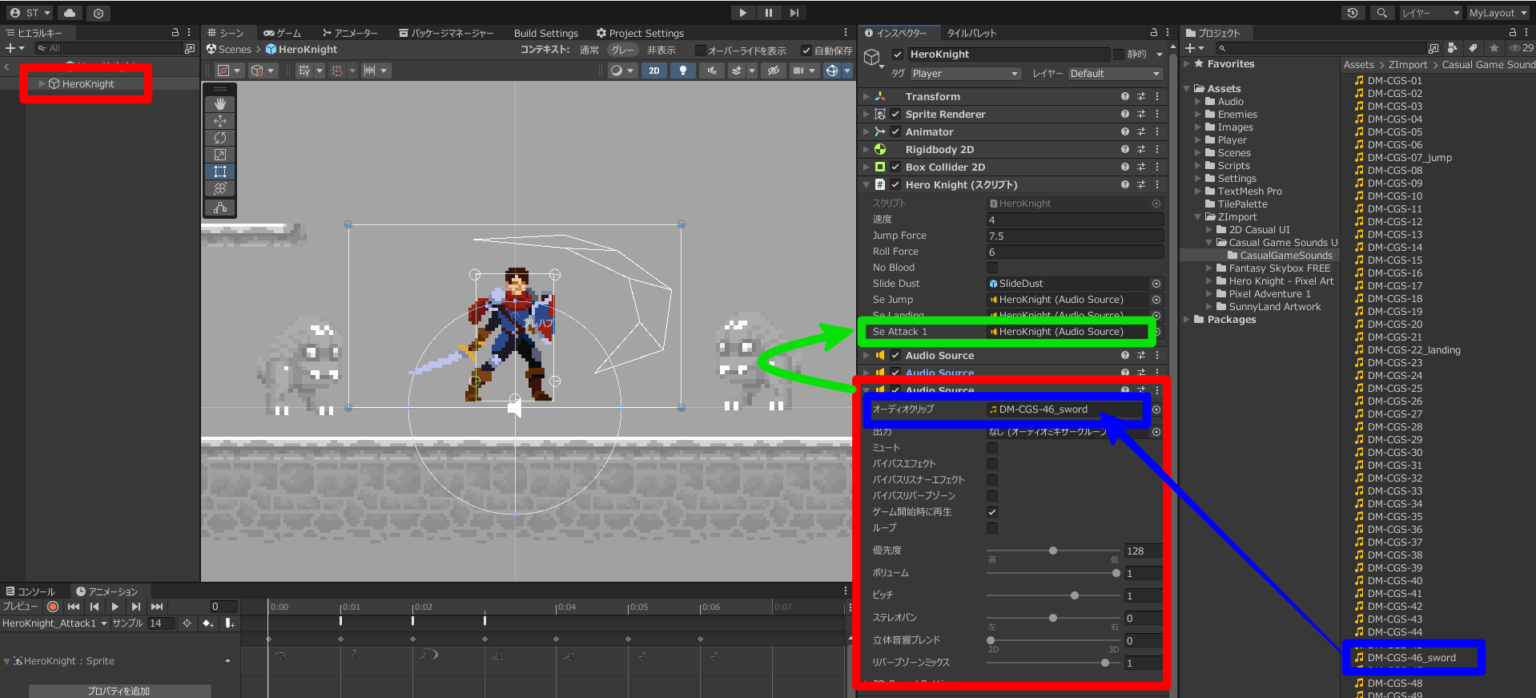Select the Rect transform tool
This screenshot has width=1536, height=698.
point(219,169)
